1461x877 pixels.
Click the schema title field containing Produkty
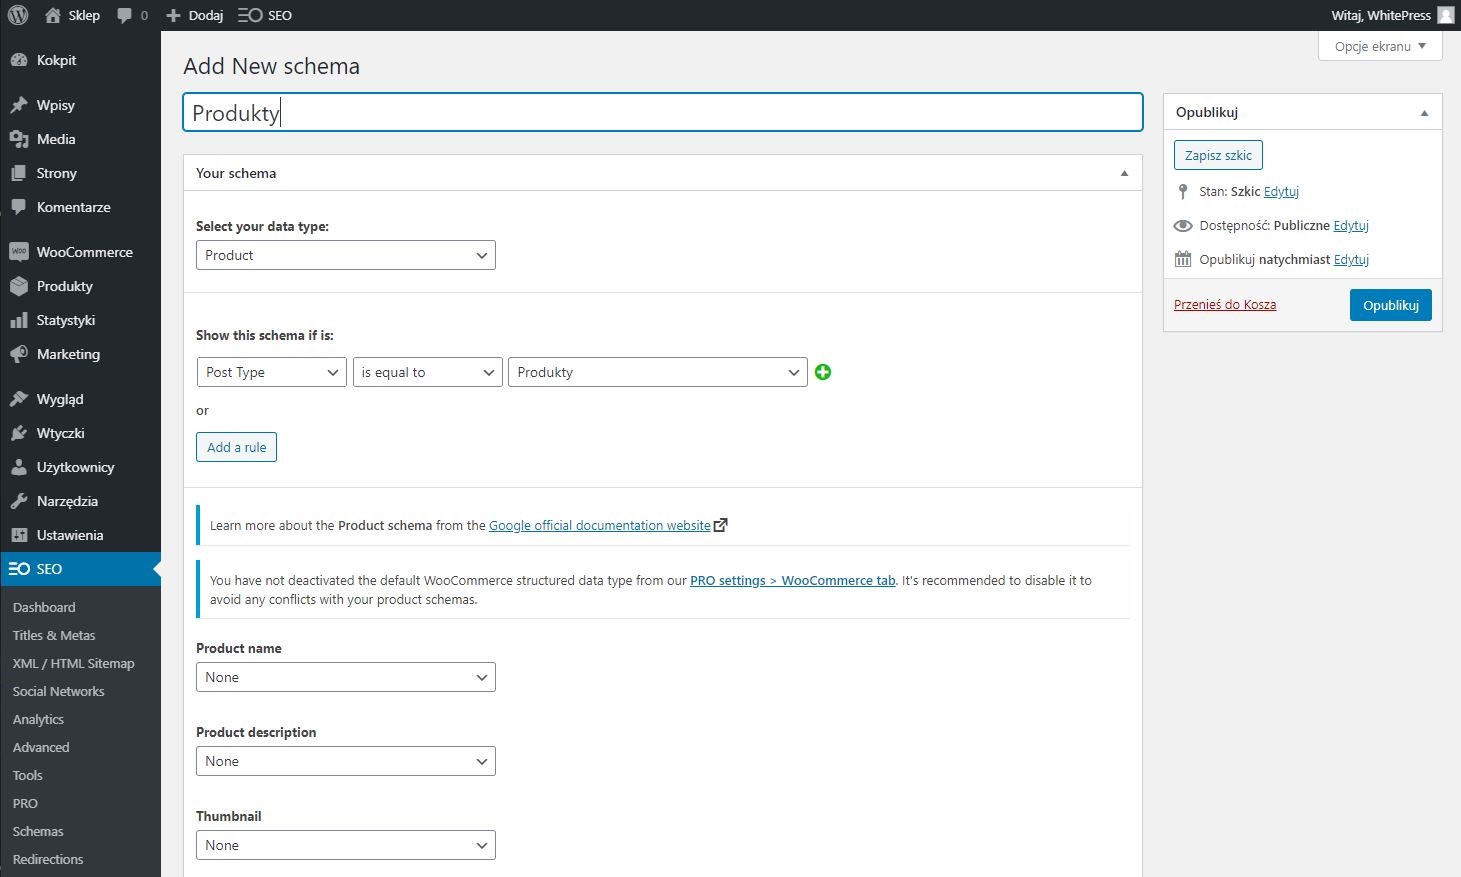pos(662,112)
